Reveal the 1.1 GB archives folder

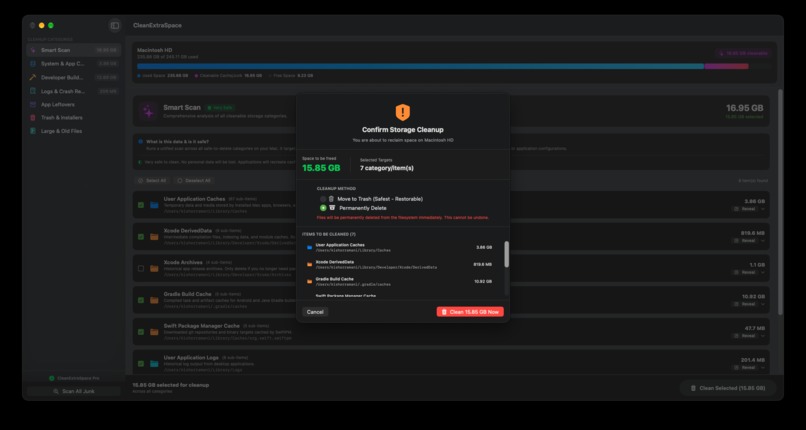tap(744, 273)
